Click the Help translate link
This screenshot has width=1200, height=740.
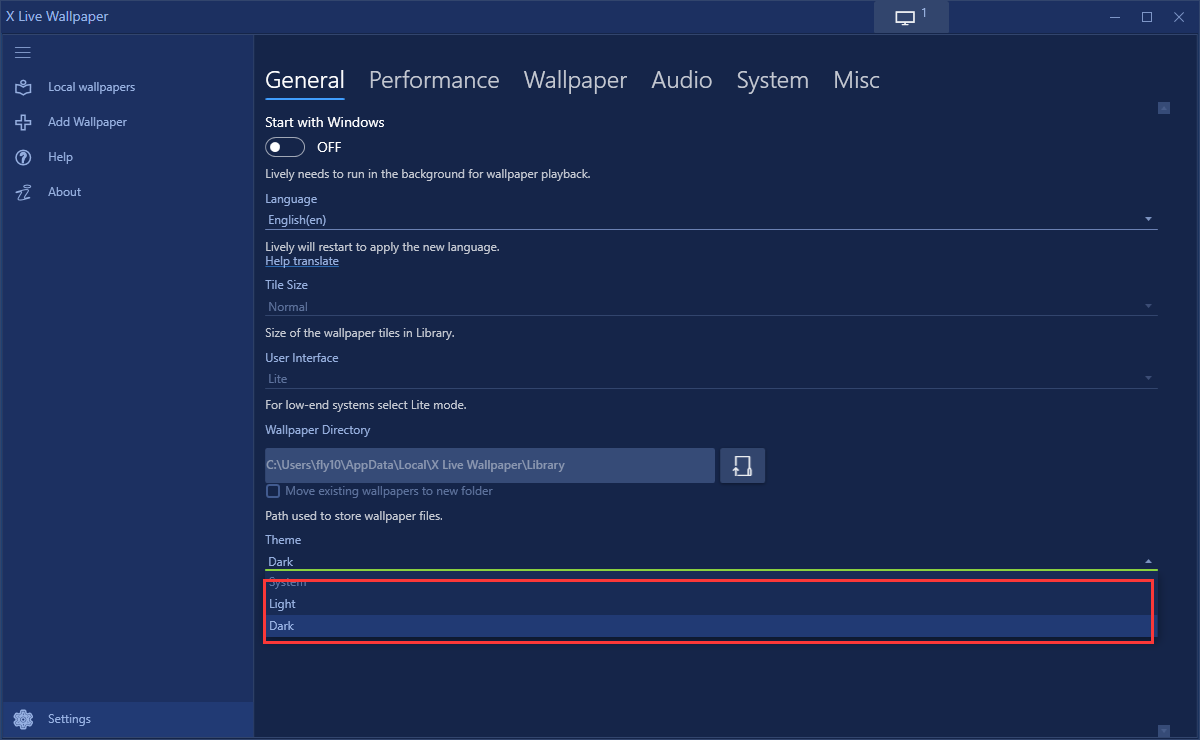coord(302,261)
